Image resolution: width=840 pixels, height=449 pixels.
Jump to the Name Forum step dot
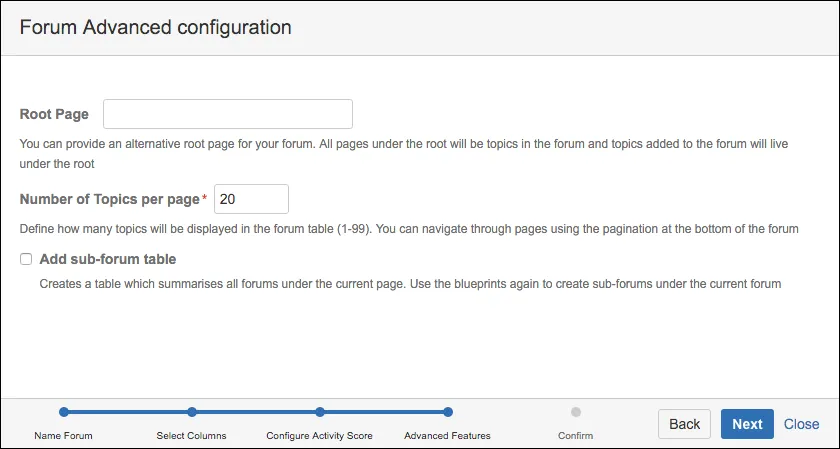(x=64, y=412)
